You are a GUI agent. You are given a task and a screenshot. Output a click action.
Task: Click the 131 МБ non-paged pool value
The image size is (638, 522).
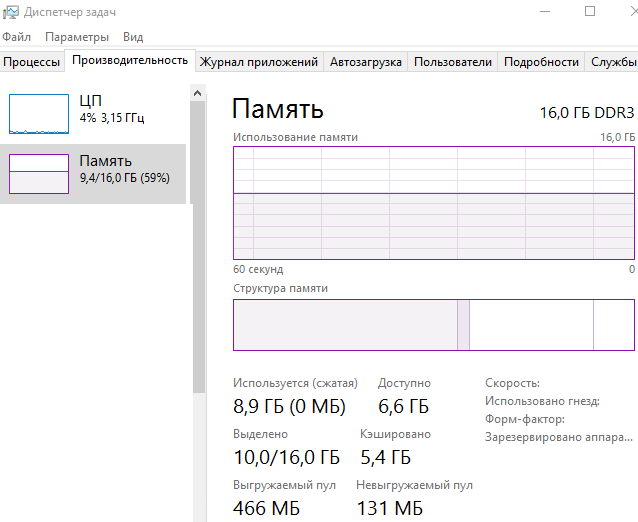pos(390,508)
